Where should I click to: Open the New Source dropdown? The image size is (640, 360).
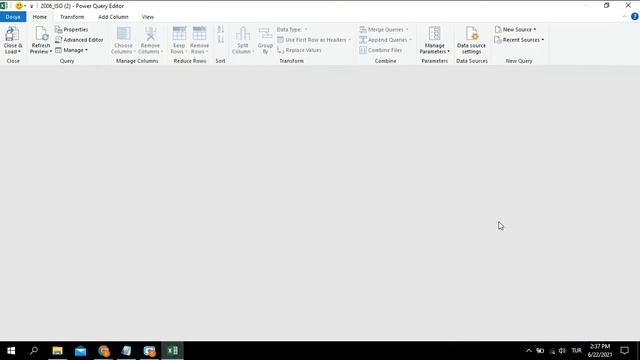pos(515,29)
